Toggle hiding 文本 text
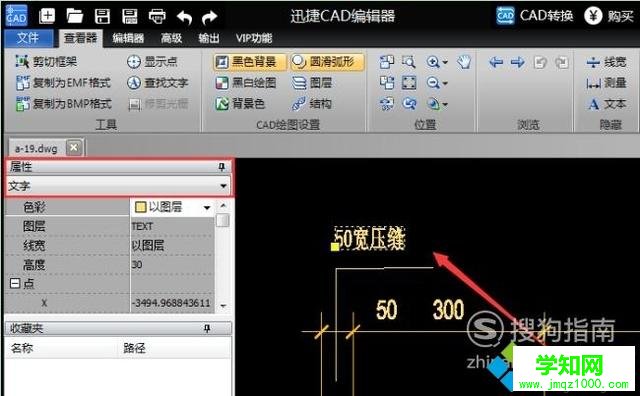The image size is (640, 396). [607, 104]
